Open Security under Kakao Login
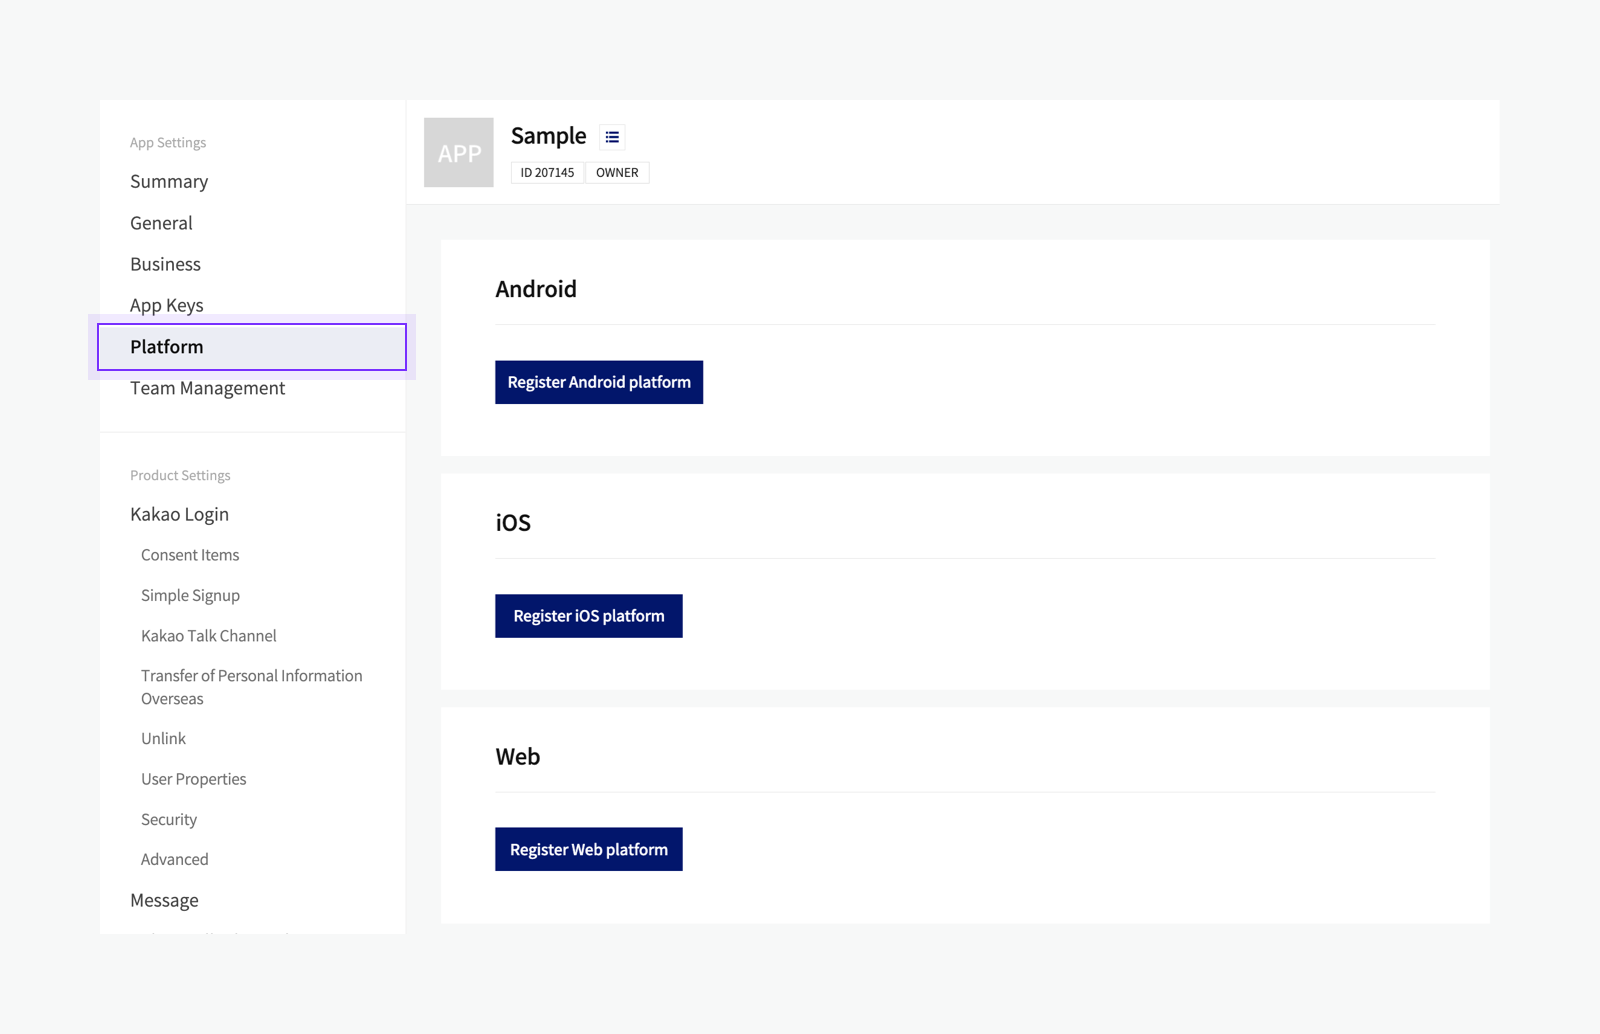 click(x=169, y=820)
